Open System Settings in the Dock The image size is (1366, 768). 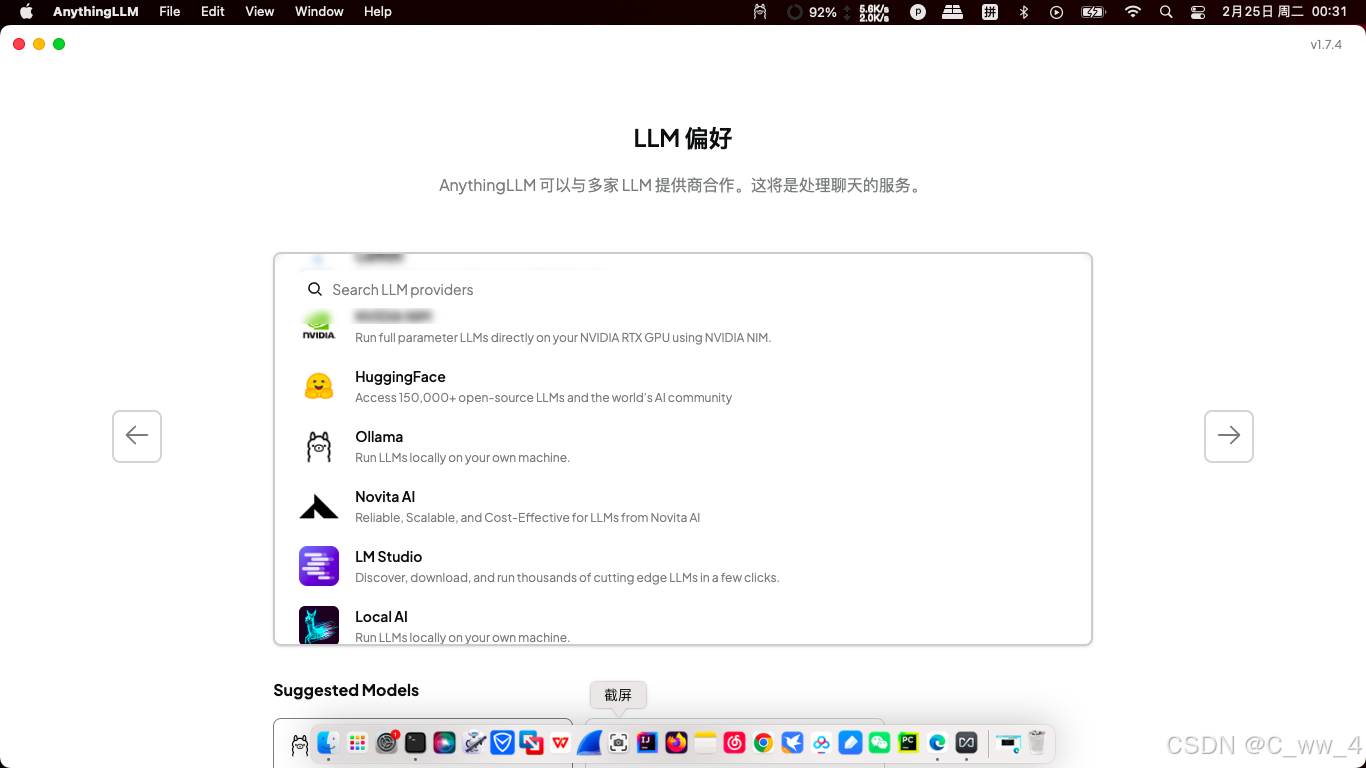(x=387, y=743)
